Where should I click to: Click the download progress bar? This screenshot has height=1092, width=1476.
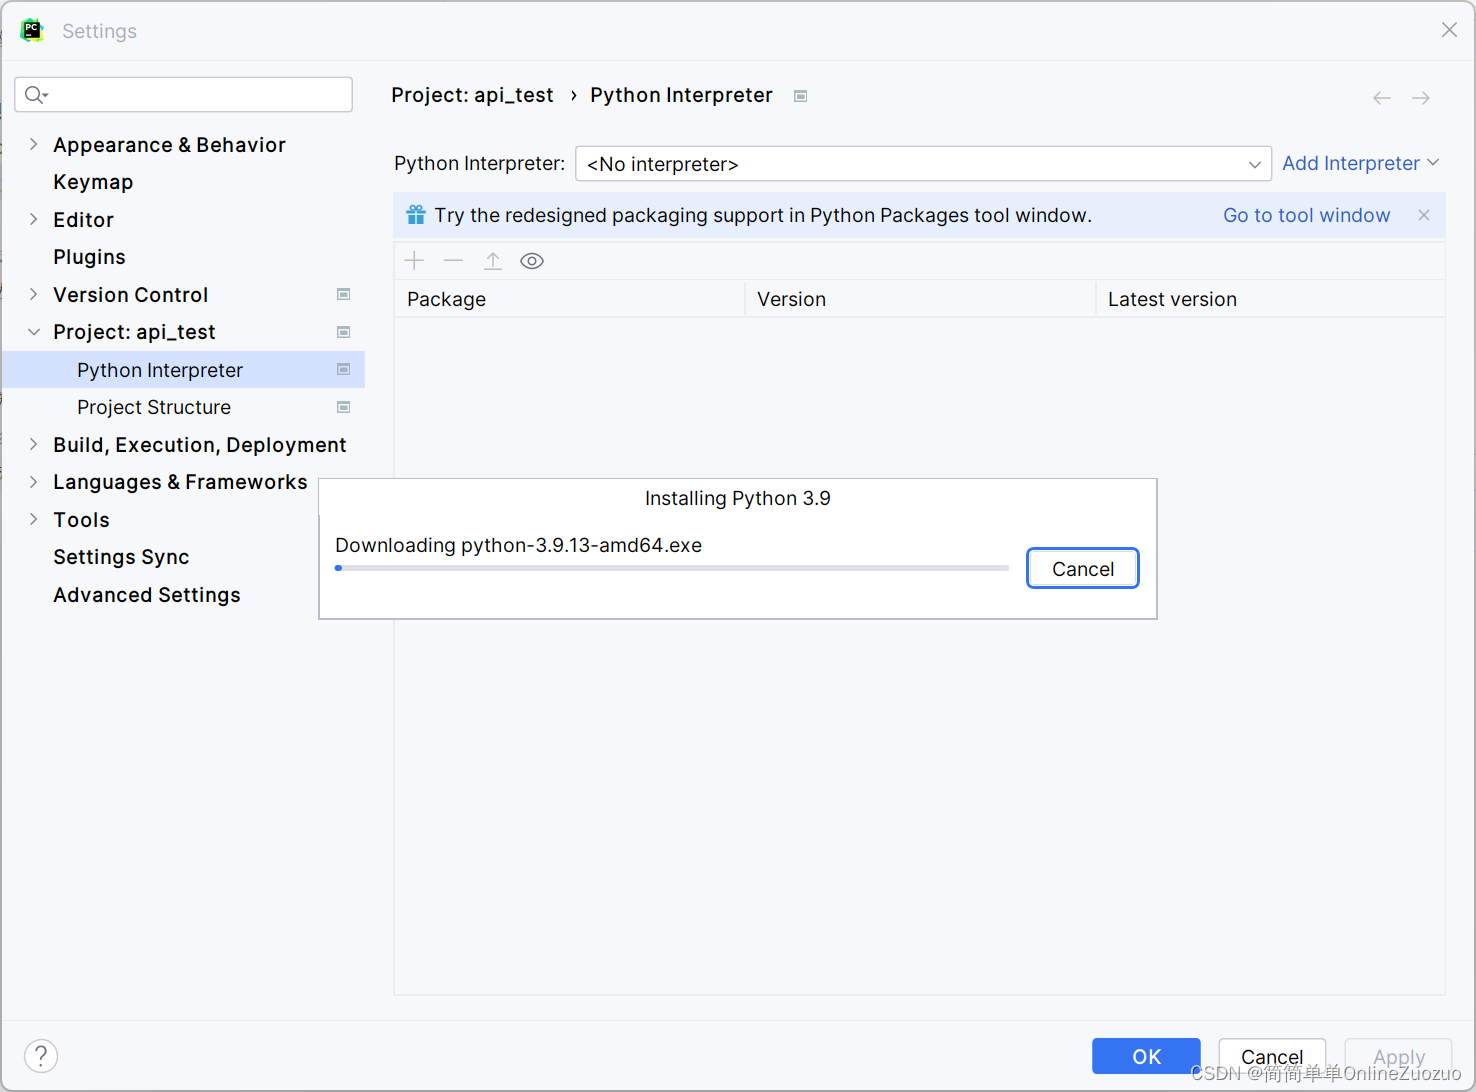tap(672, 568)
